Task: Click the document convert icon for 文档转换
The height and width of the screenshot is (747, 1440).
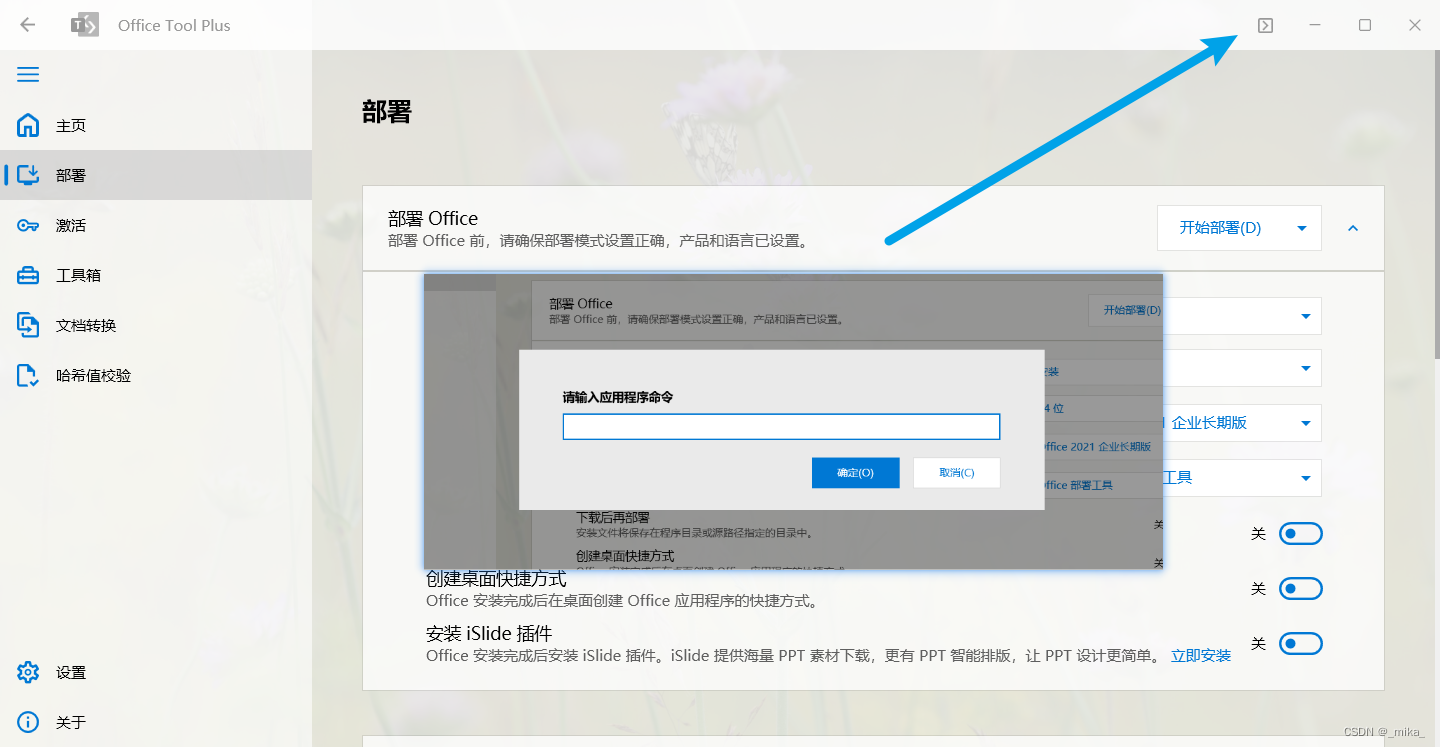Action: 28,325
